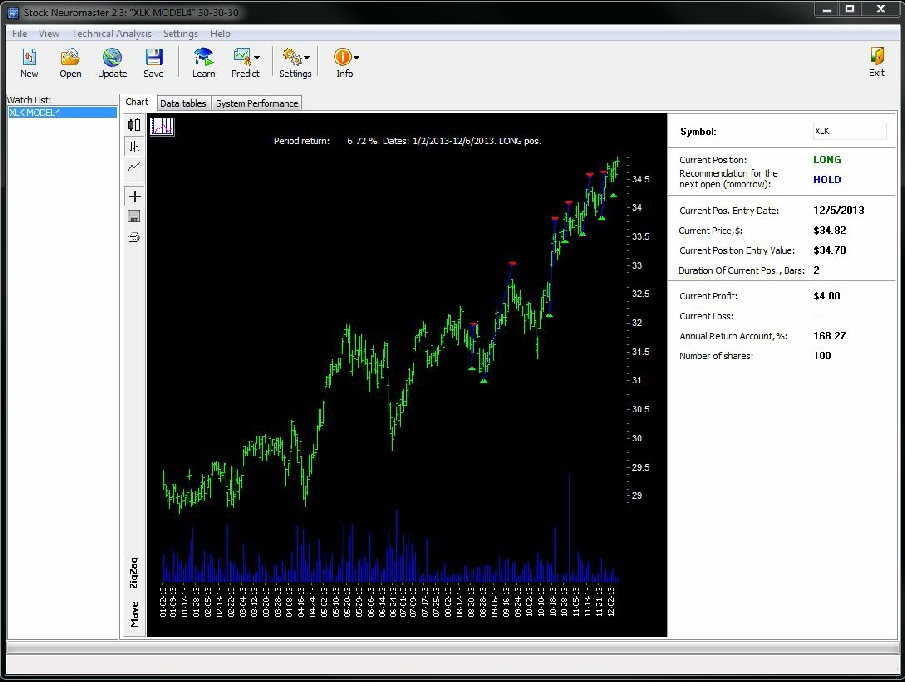The width and height of the screenshot is (905, 682).
Task: Click the entry value $34.70
Action: [829, 250]
